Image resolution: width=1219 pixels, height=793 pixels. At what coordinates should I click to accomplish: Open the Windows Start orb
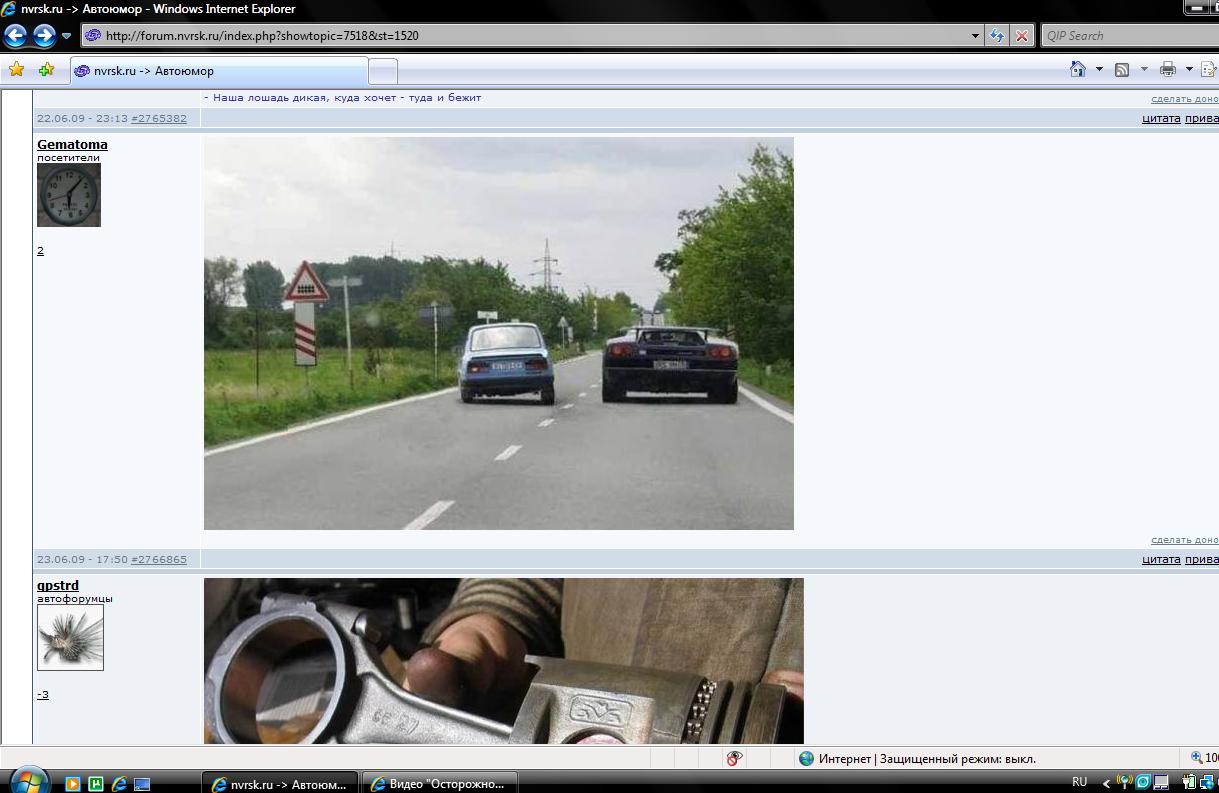click(27, 781)
